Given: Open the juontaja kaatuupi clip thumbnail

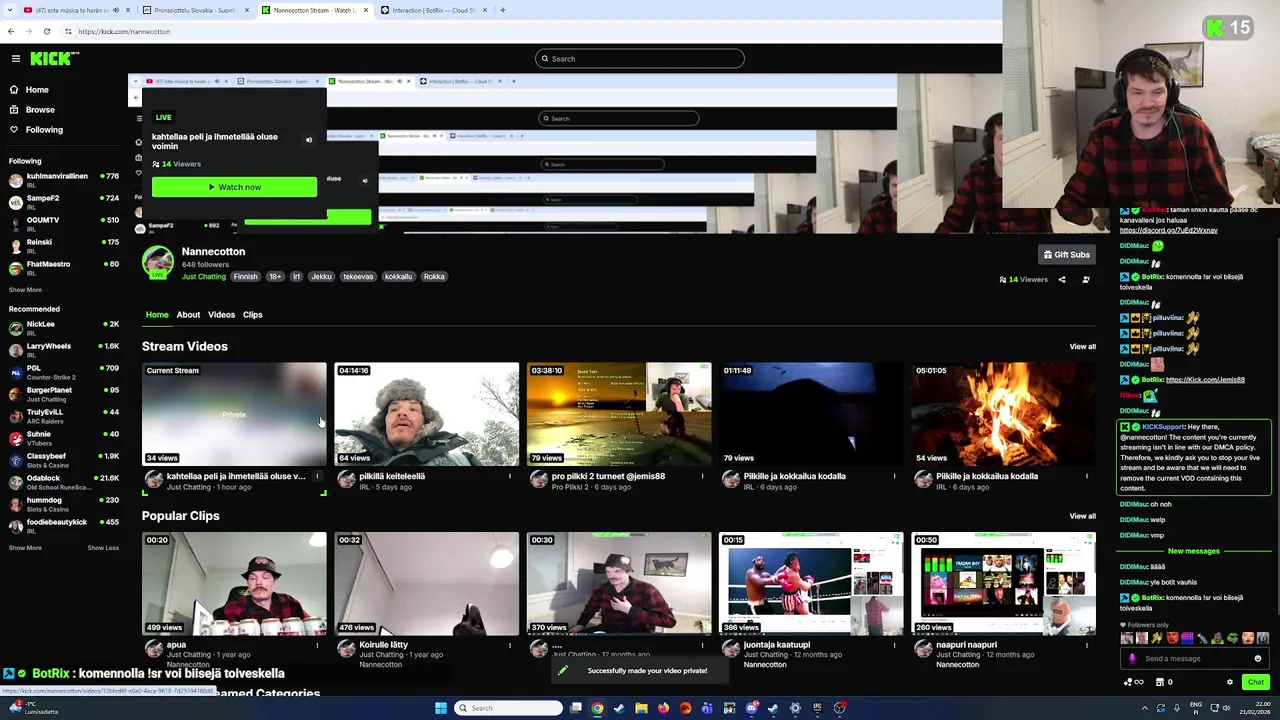Looking at the screenshot, I should [x=811, y=584].
